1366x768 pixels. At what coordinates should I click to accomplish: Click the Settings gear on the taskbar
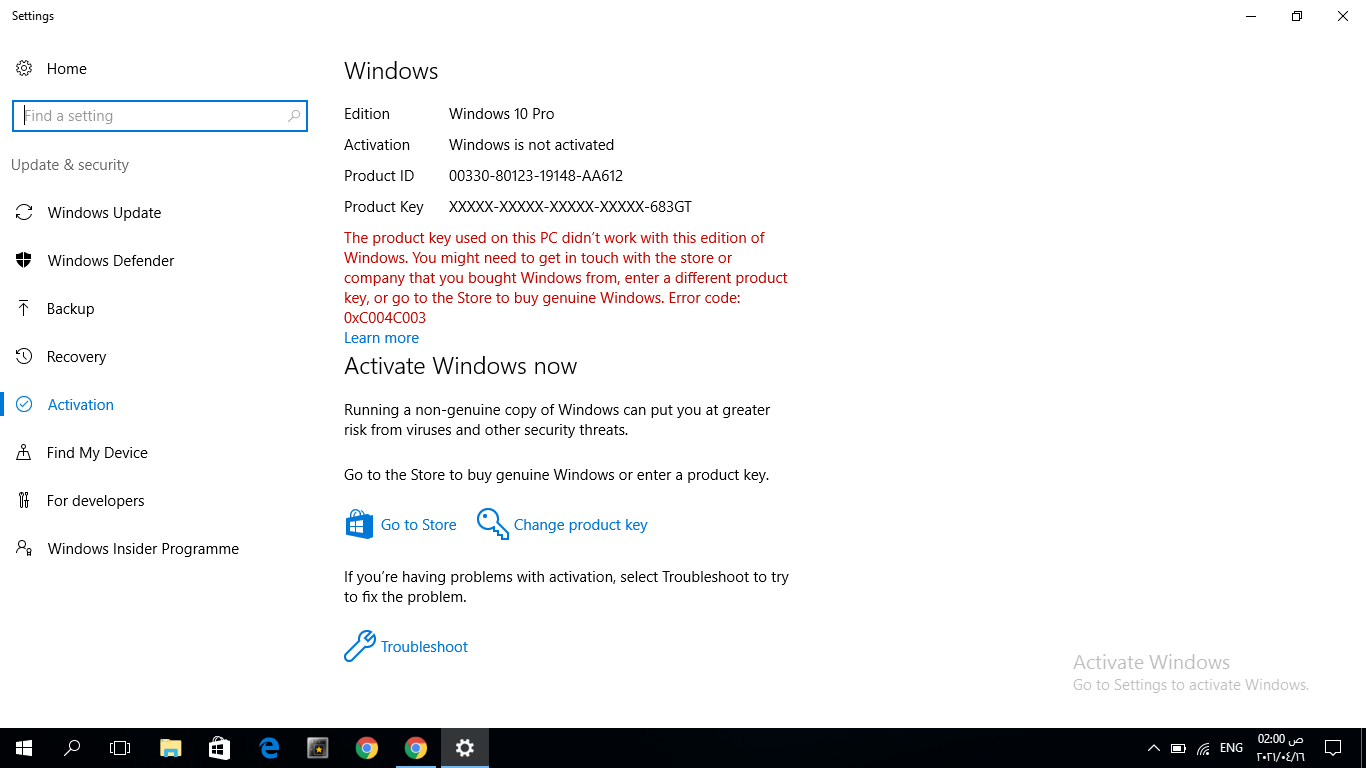point(465,748)
